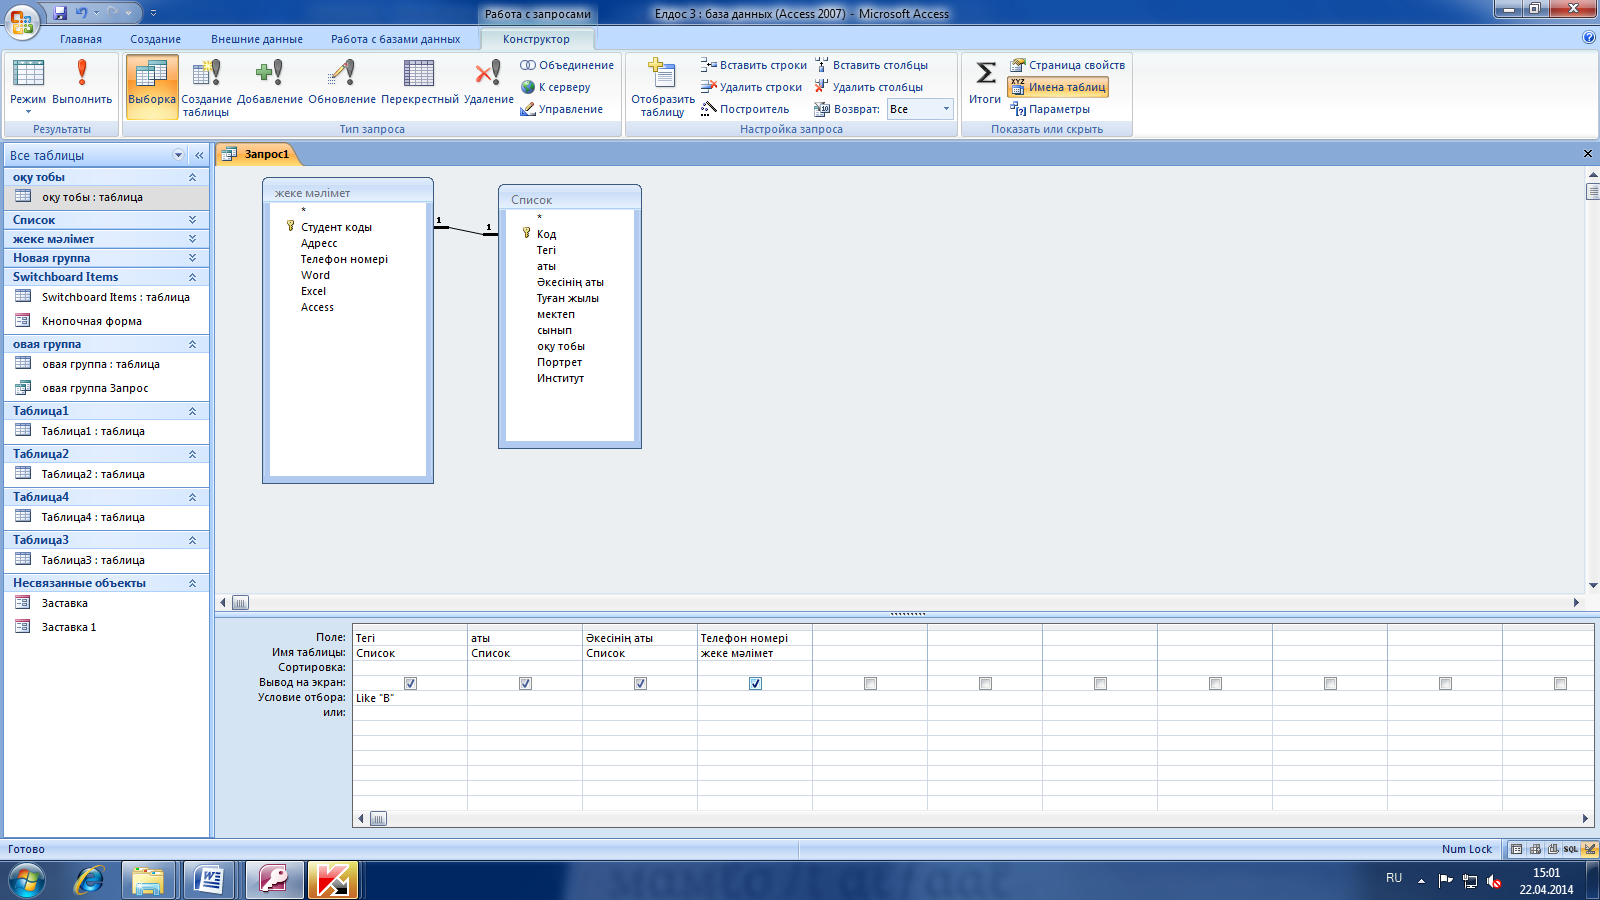Open Работа с базами данных tab
The width and height of the screenshot is (1600, 900).
point(396,39)
